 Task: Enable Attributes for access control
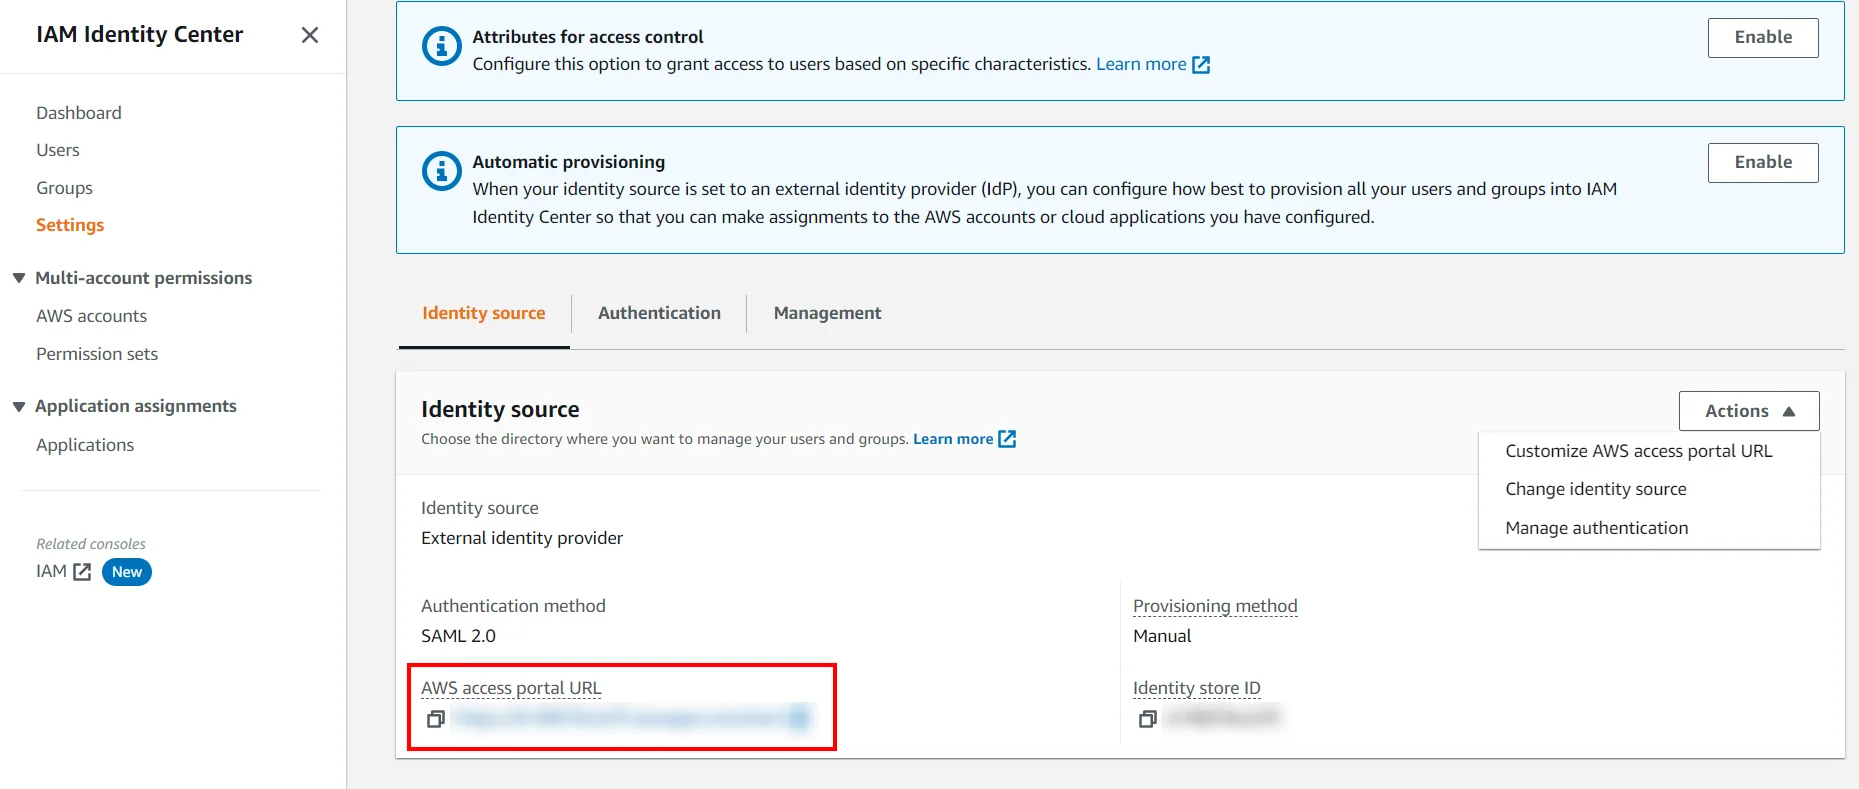(x=1762, y=37)
